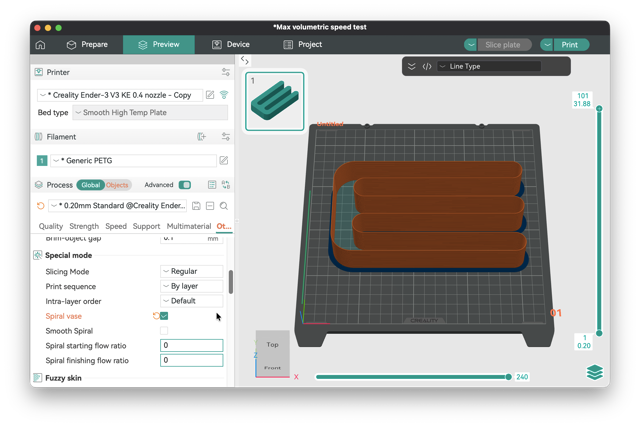Click Top face of the view cube
Screen dimensions: 640x427
(x=273, y=345)
